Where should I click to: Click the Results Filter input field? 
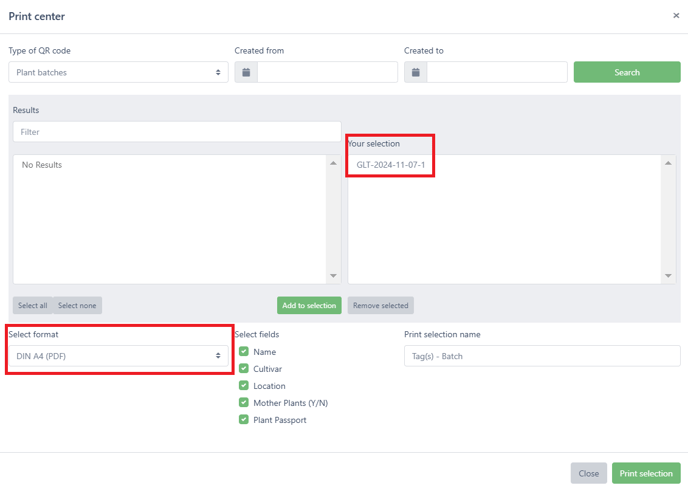tap(177, 132)
